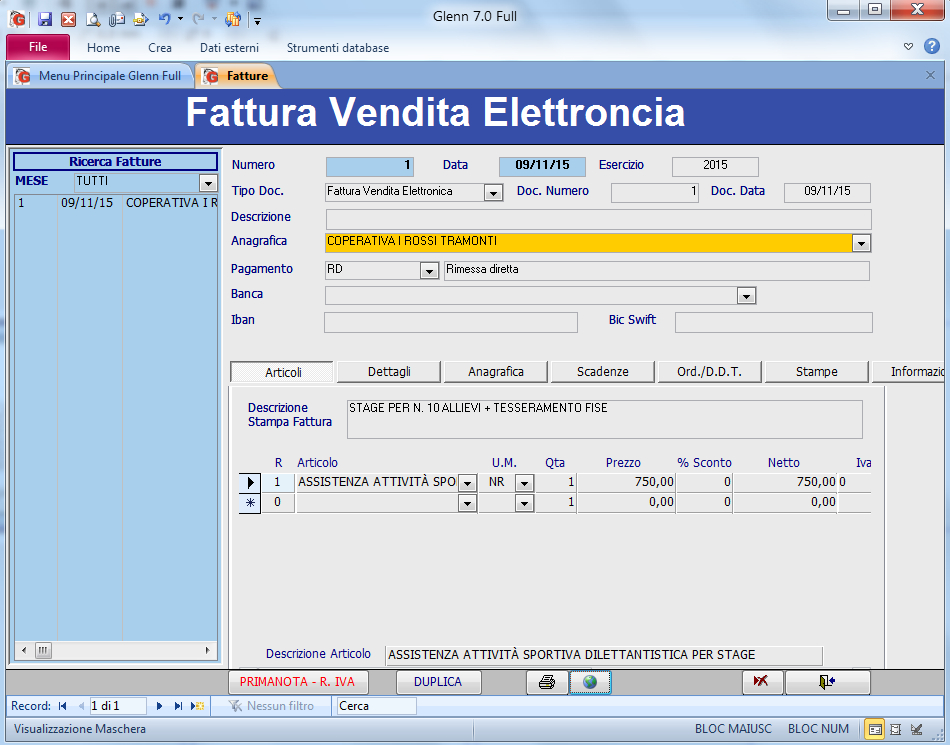Go to previous record arrow
The width and height of the screenshot is (950, 745).
point(81,706)
